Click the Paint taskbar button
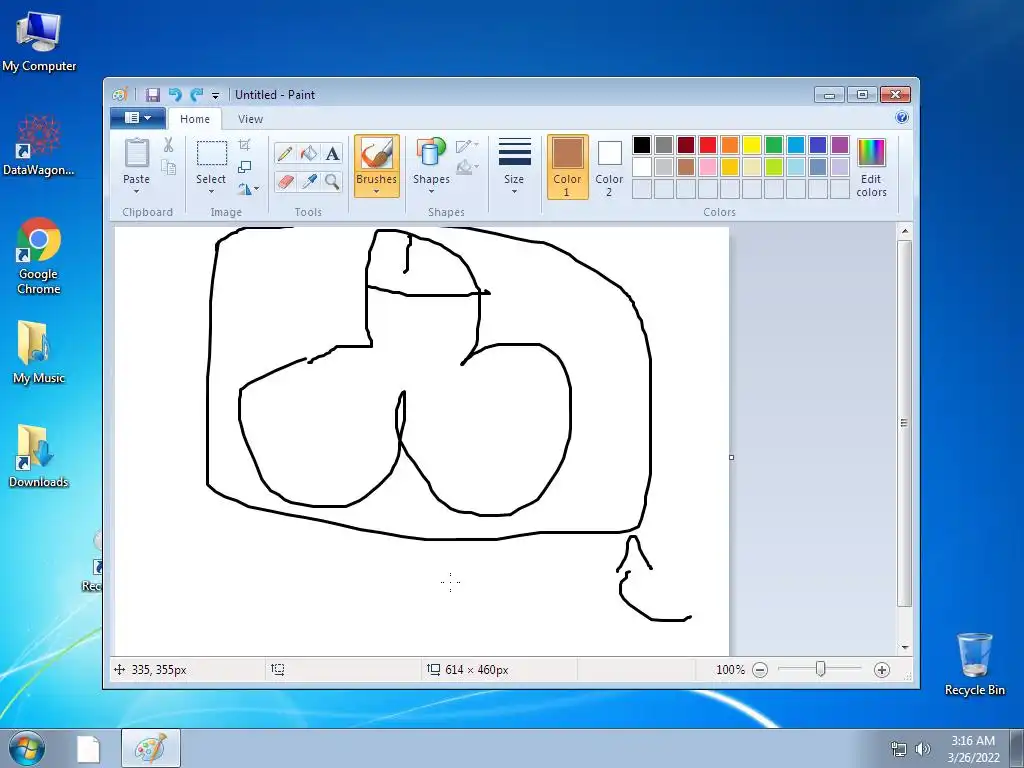This screenshot has width=1024, height=768. coord(151,748)
